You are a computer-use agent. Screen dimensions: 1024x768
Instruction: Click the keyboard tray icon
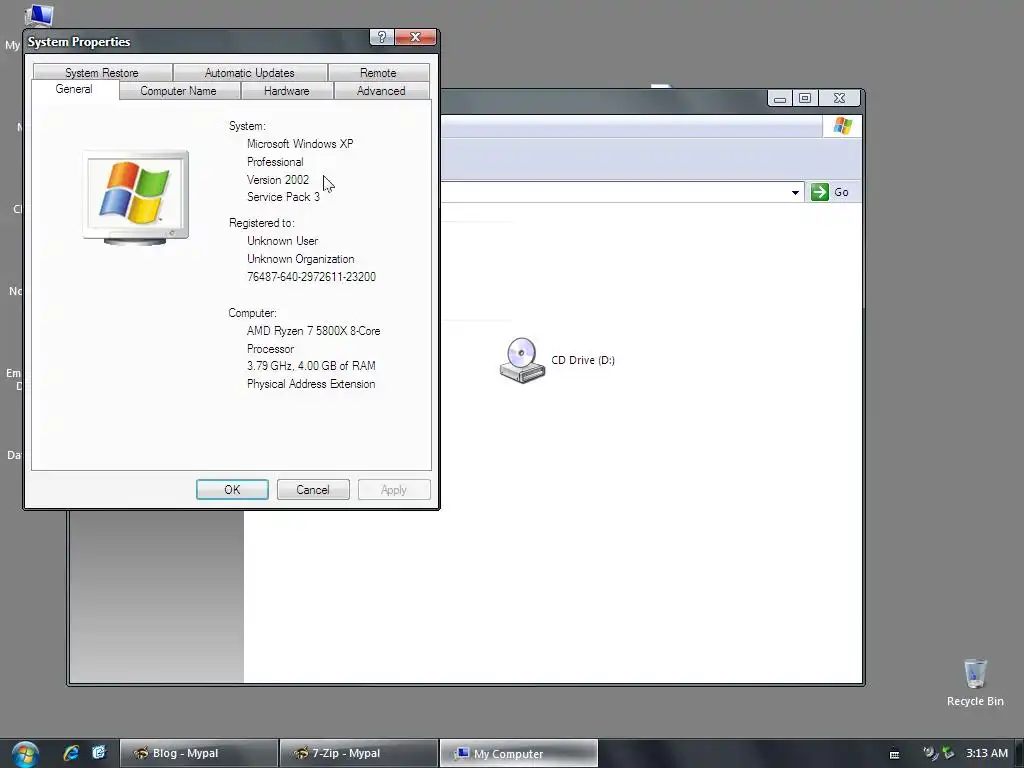pyautogui.click(x=895, y=754)
